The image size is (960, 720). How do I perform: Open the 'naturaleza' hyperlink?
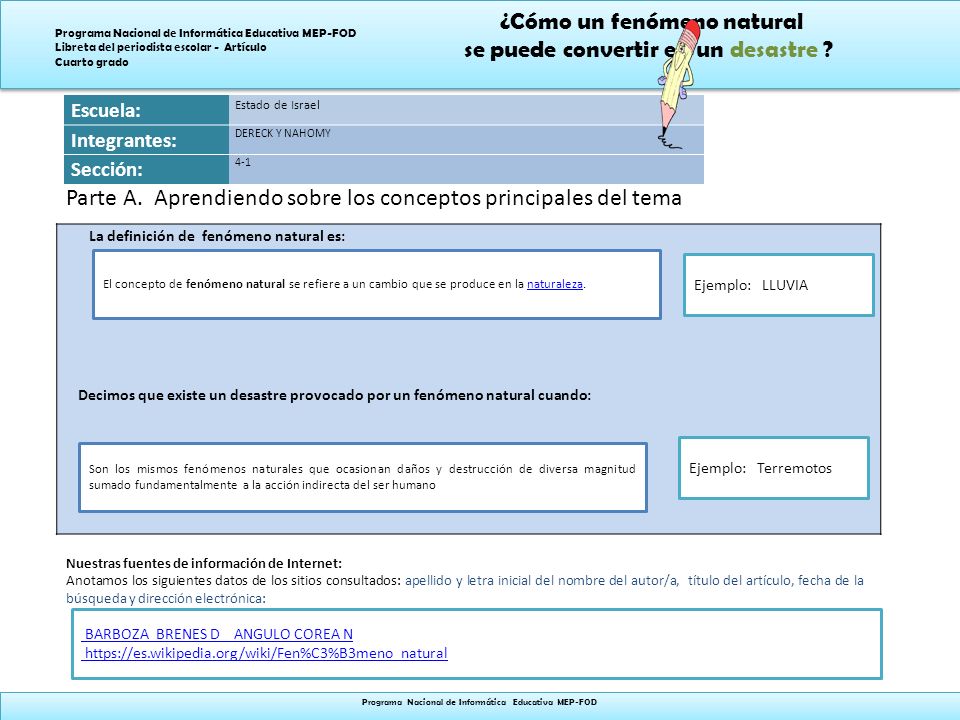[x=555, y=284]
